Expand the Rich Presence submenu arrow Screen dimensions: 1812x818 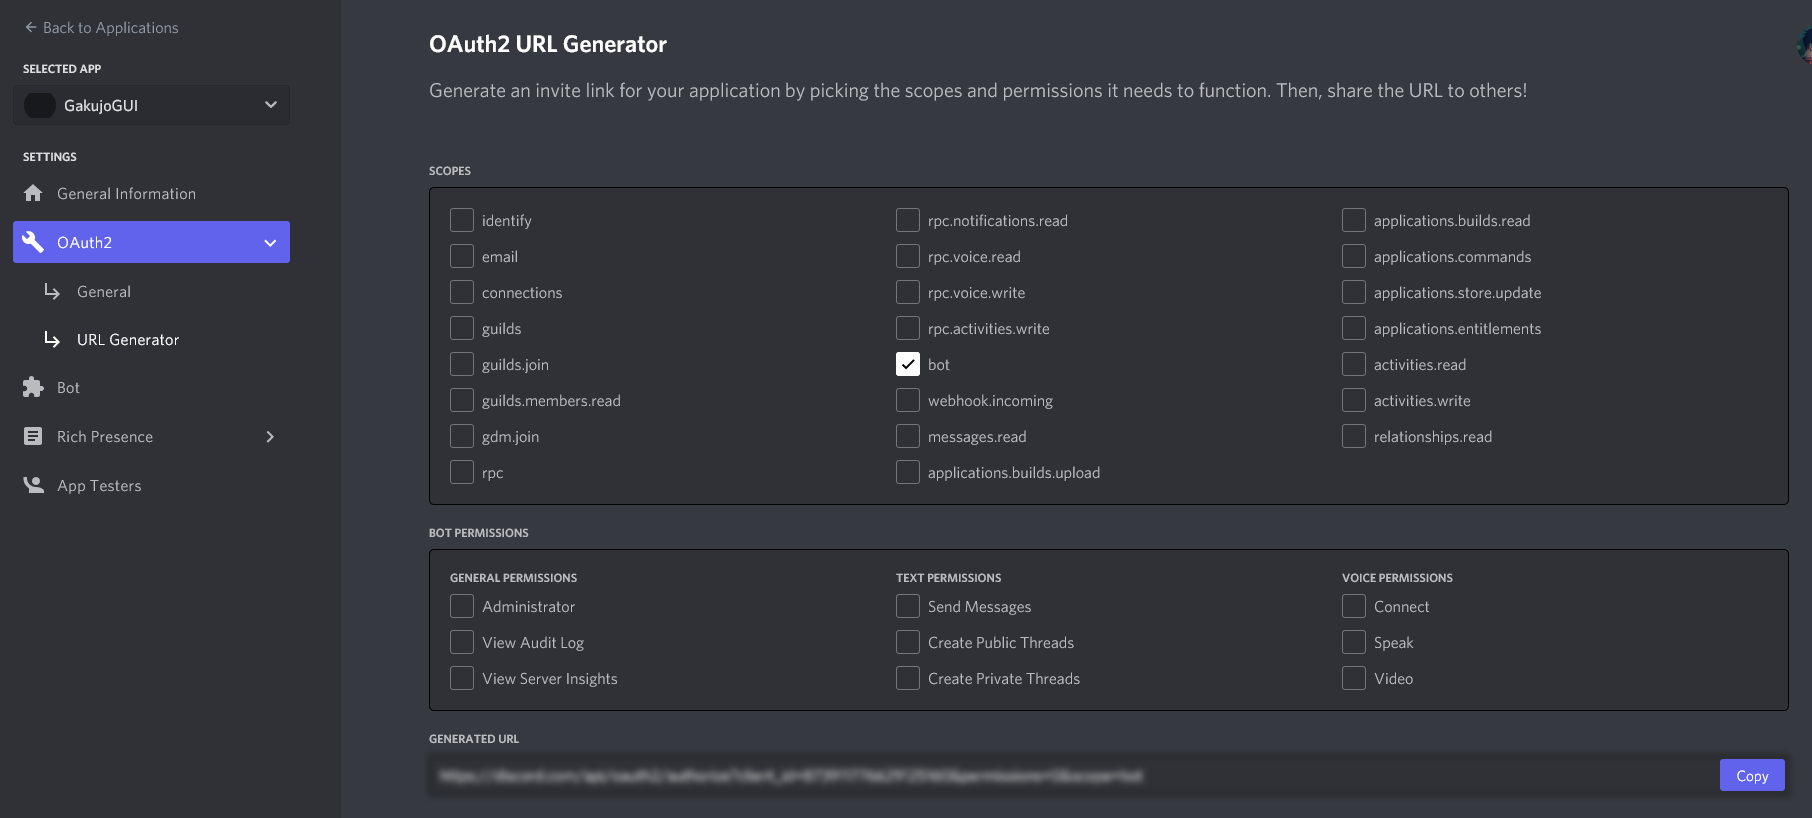point(270,437)
